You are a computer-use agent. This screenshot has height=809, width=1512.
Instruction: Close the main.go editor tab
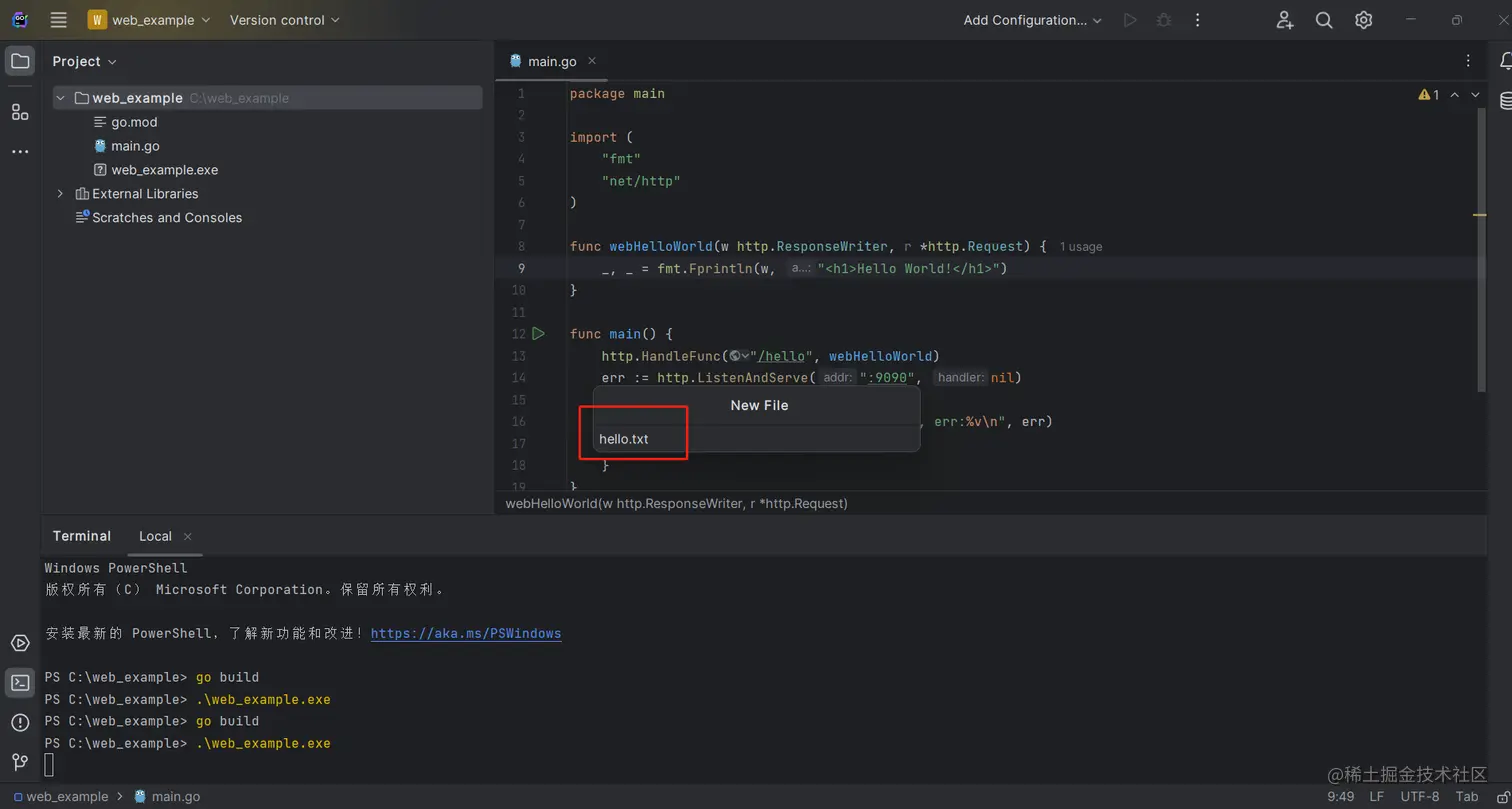pyautogui.click(x=592, y=61)
